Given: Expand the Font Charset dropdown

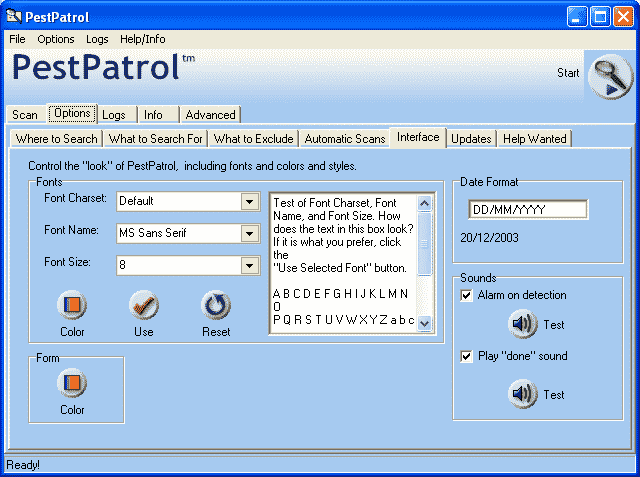Looking at the screenshot, I should (249, 202).
